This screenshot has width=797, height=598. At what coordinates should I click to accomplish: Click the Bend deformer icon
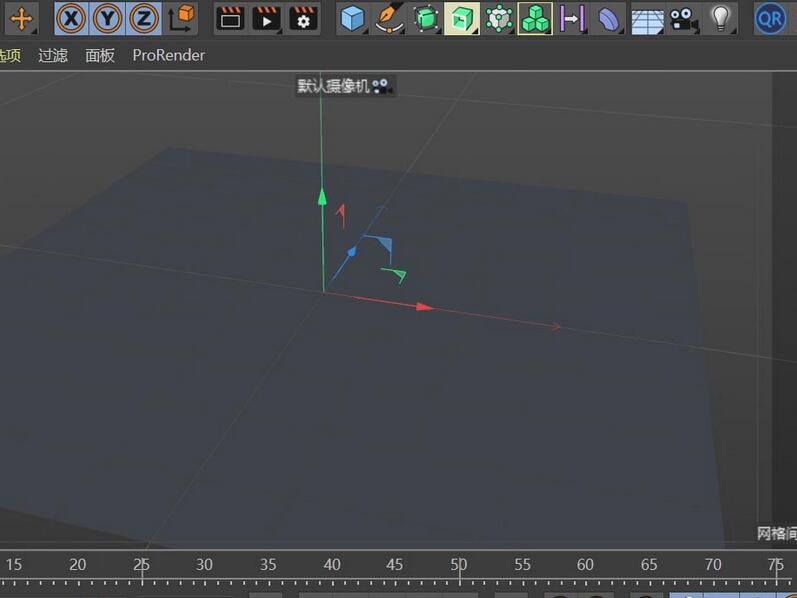pyautogui.click(x=609, y=18)
